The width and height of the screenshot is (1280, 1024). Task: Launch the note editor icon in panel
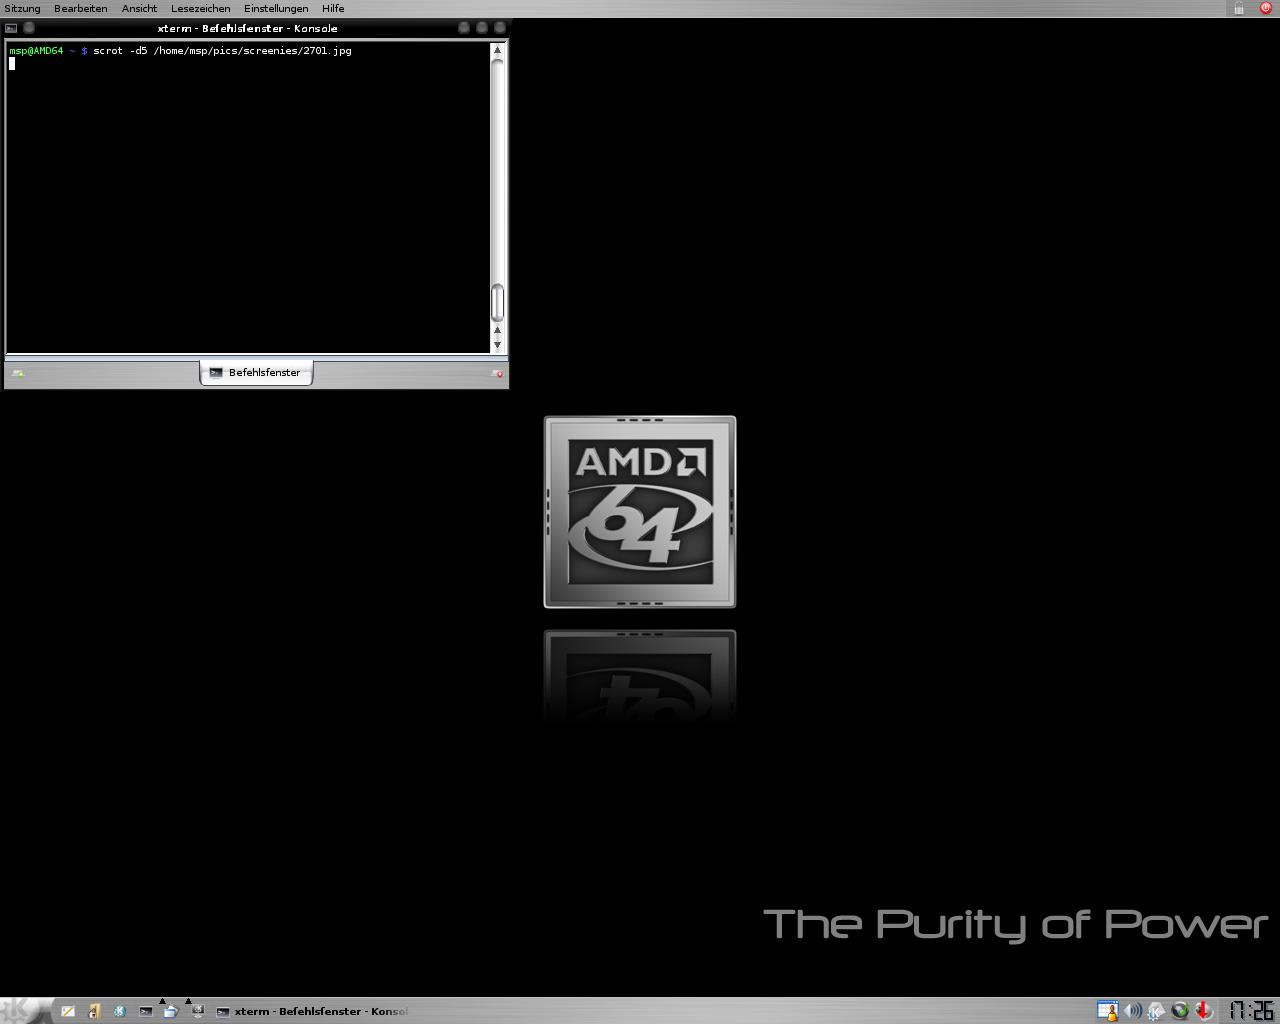coord(68,1011)
